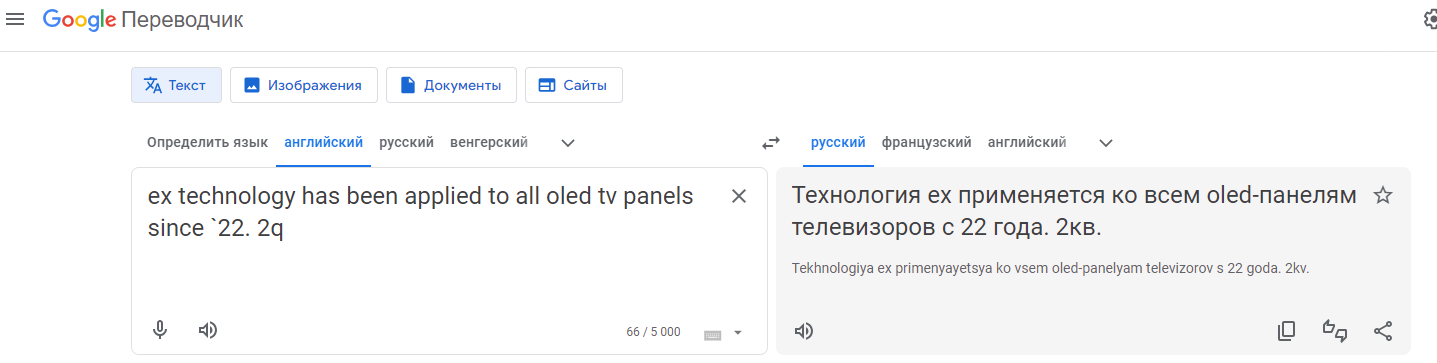Screen dimensions: 1437x363
Task: Open the settings gear
Action: (1430, 20)
